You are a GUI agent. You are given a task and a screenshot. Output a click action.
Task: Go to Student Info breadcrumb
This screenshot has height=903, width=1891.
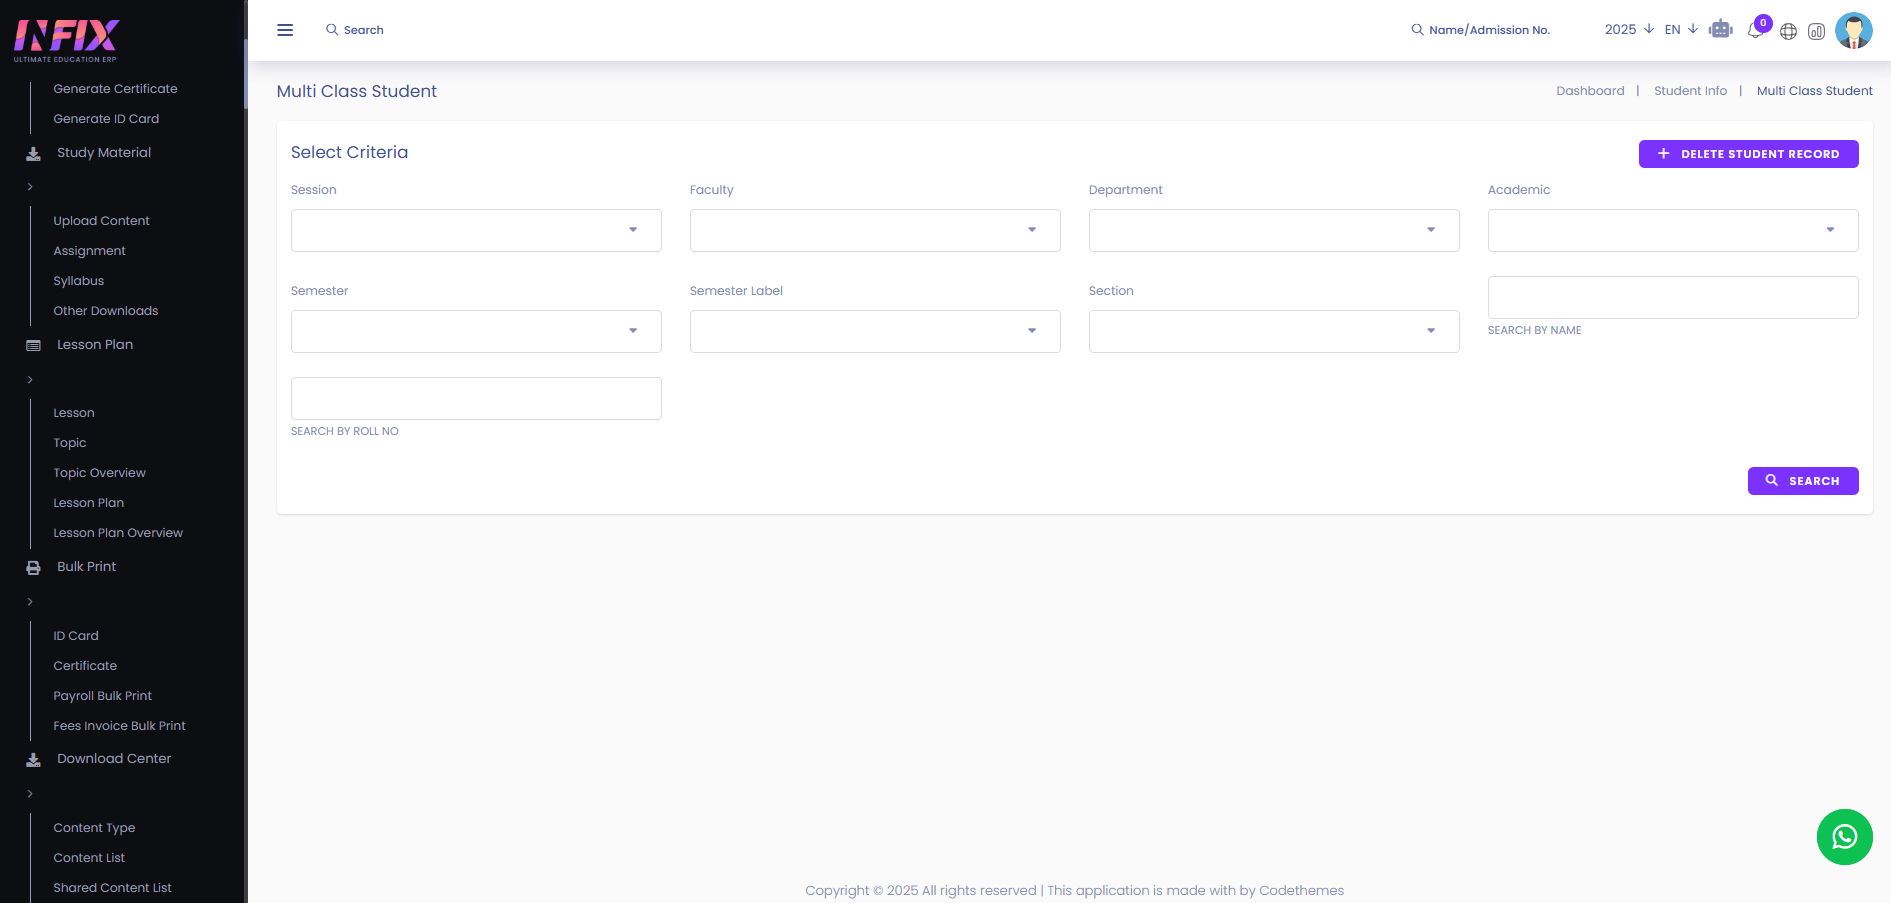coord(1690,91)
